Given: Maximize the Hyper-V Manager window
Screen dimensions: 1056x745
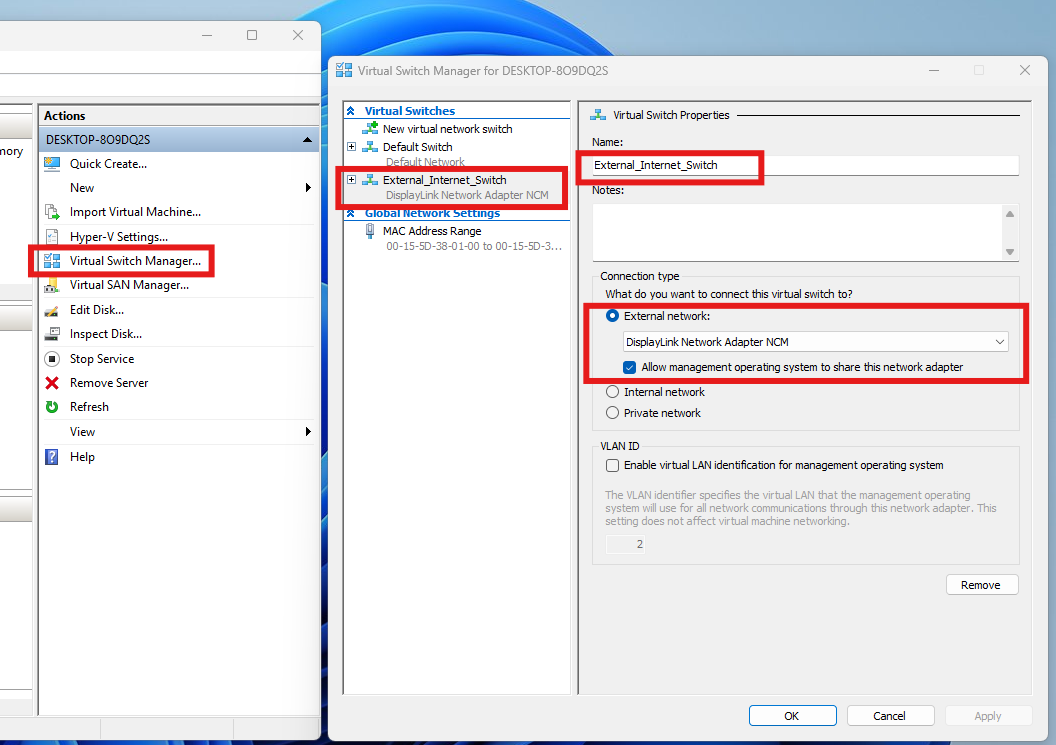Looking at the screenshot, I should coord(252,35).
